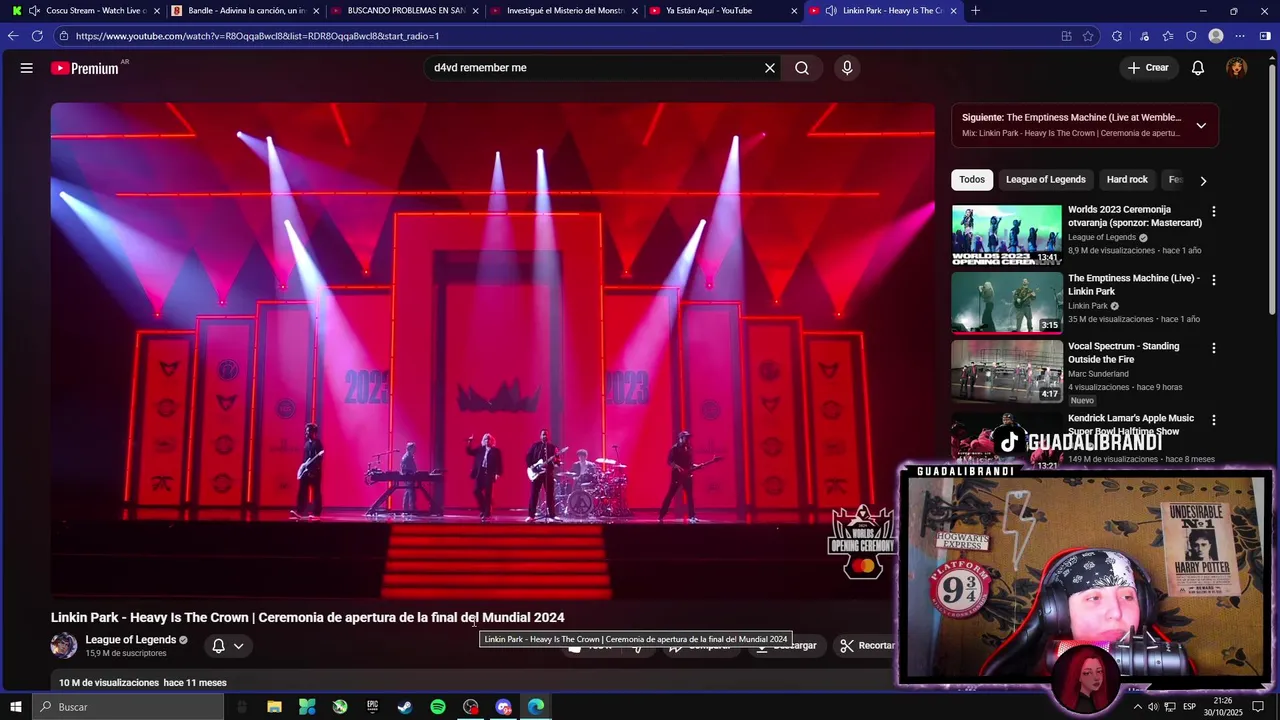The height and width of the screenshot is (720, 1280).
Task: Open media control music icon in toolbar
Action: [1144, 36]
